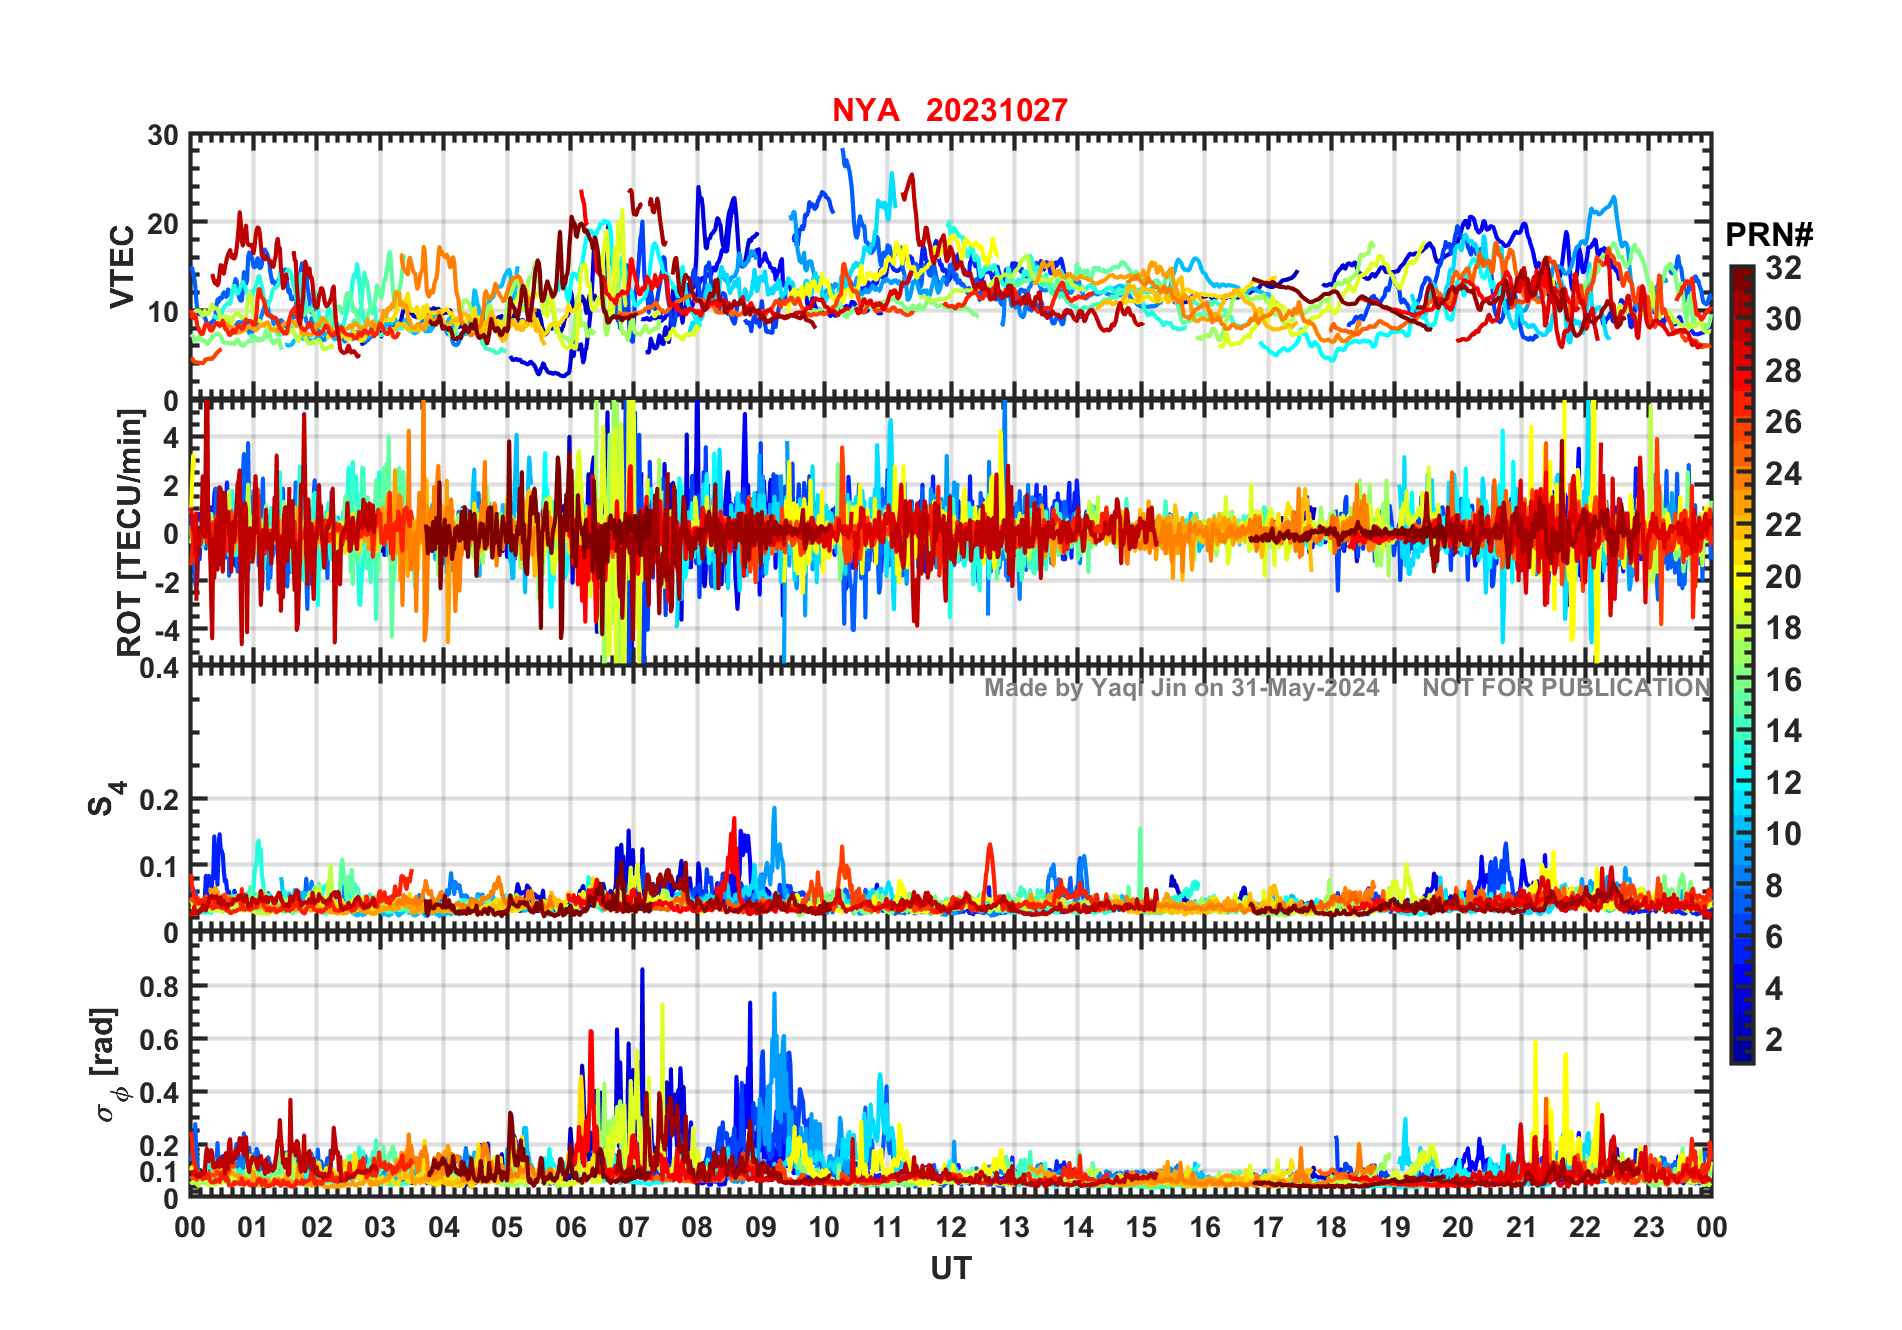
Task: Select S4 y-axis tick value "0.1"
Action: pyautogui.click(x=159, y=867)
